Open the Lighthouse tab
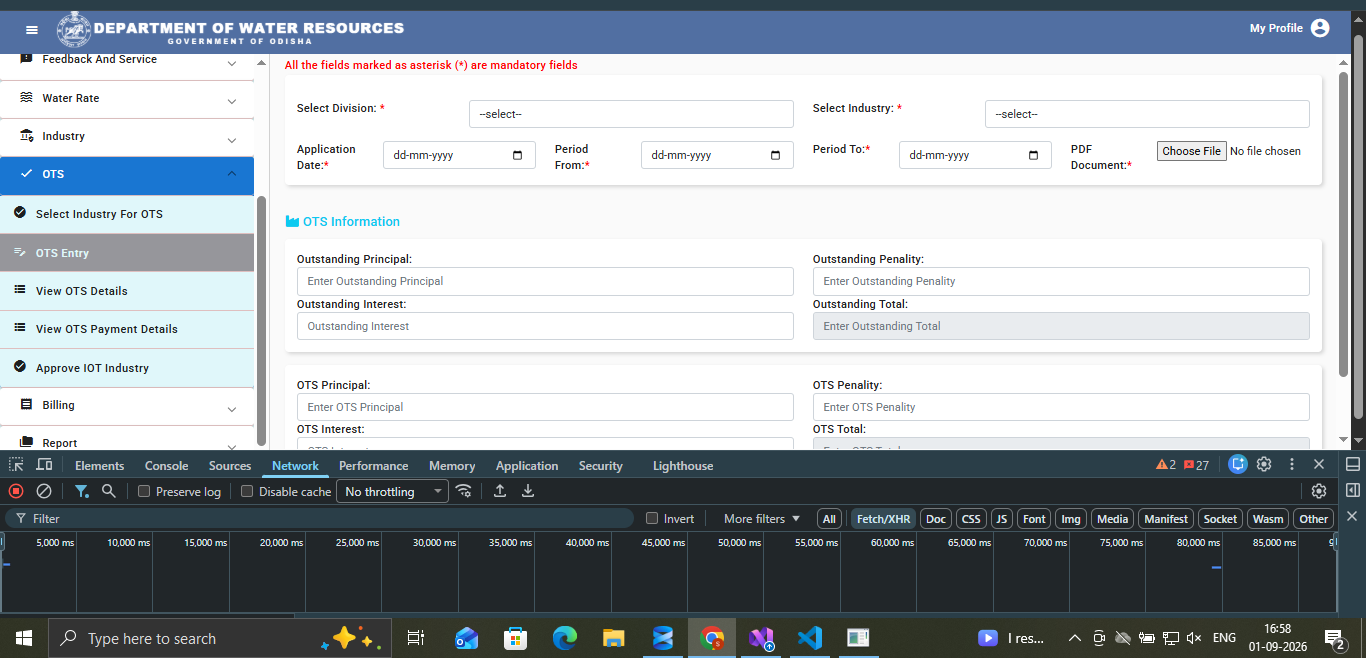 point(683,465)
